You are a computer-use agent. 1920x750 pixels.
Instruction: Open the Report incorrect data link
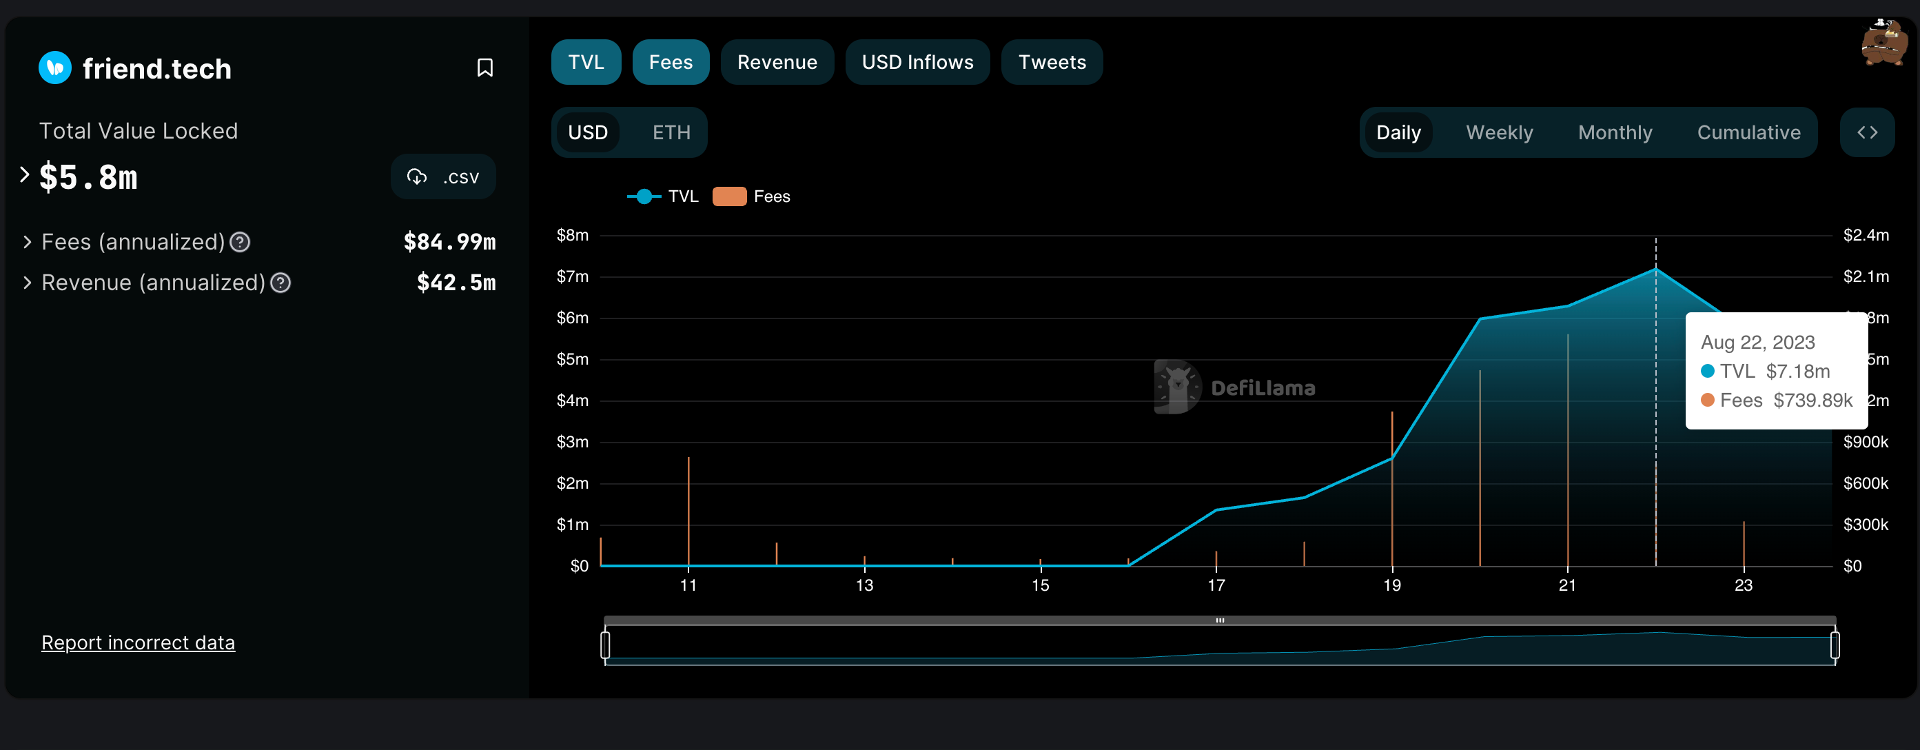(138, 643)
